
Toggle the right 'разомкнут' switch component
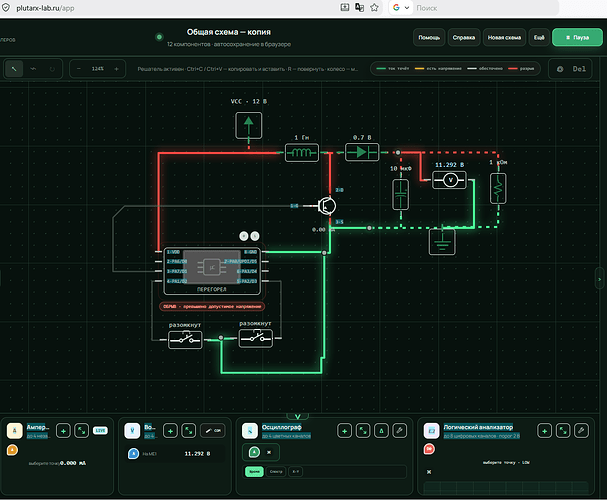click(x=255, y=338)
